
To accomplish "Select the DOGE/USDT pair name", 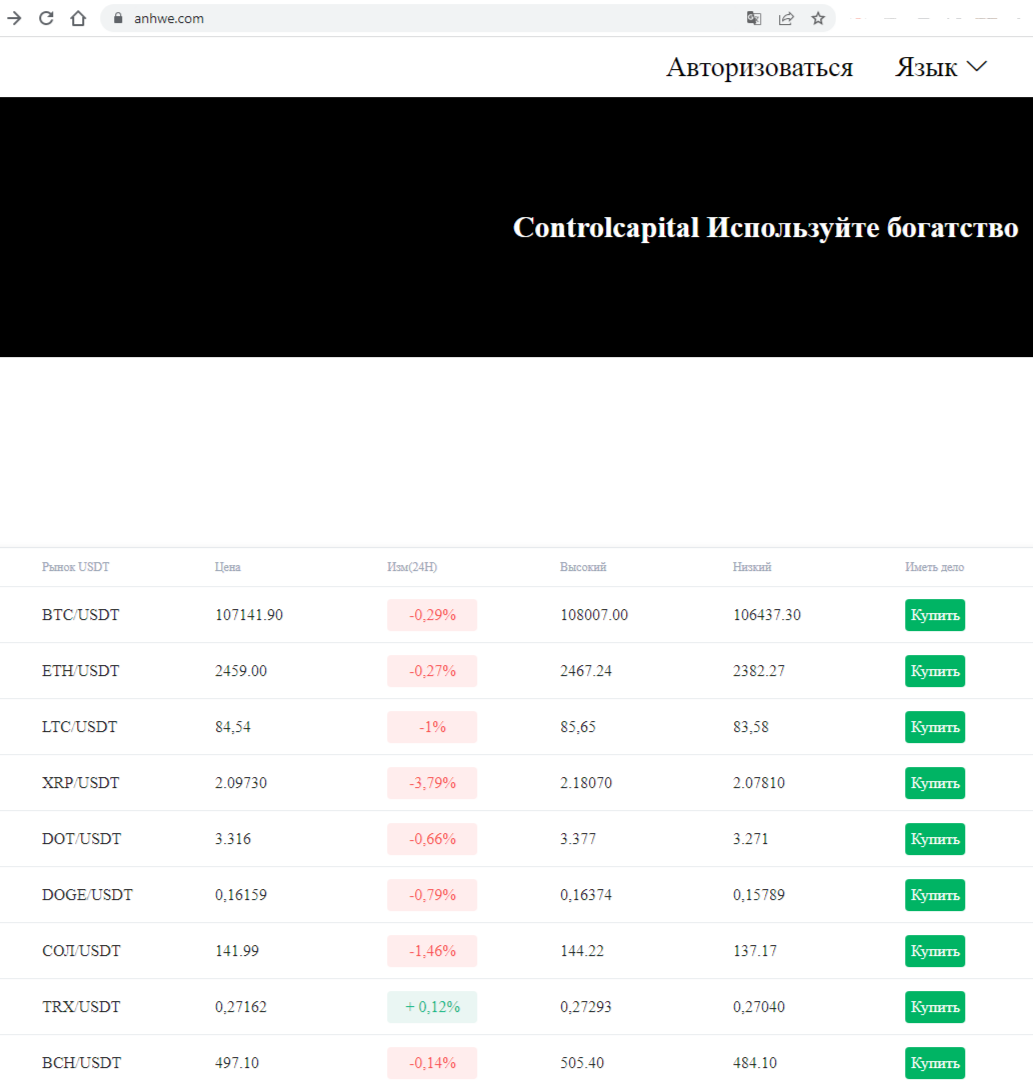I will coord(87,895).
